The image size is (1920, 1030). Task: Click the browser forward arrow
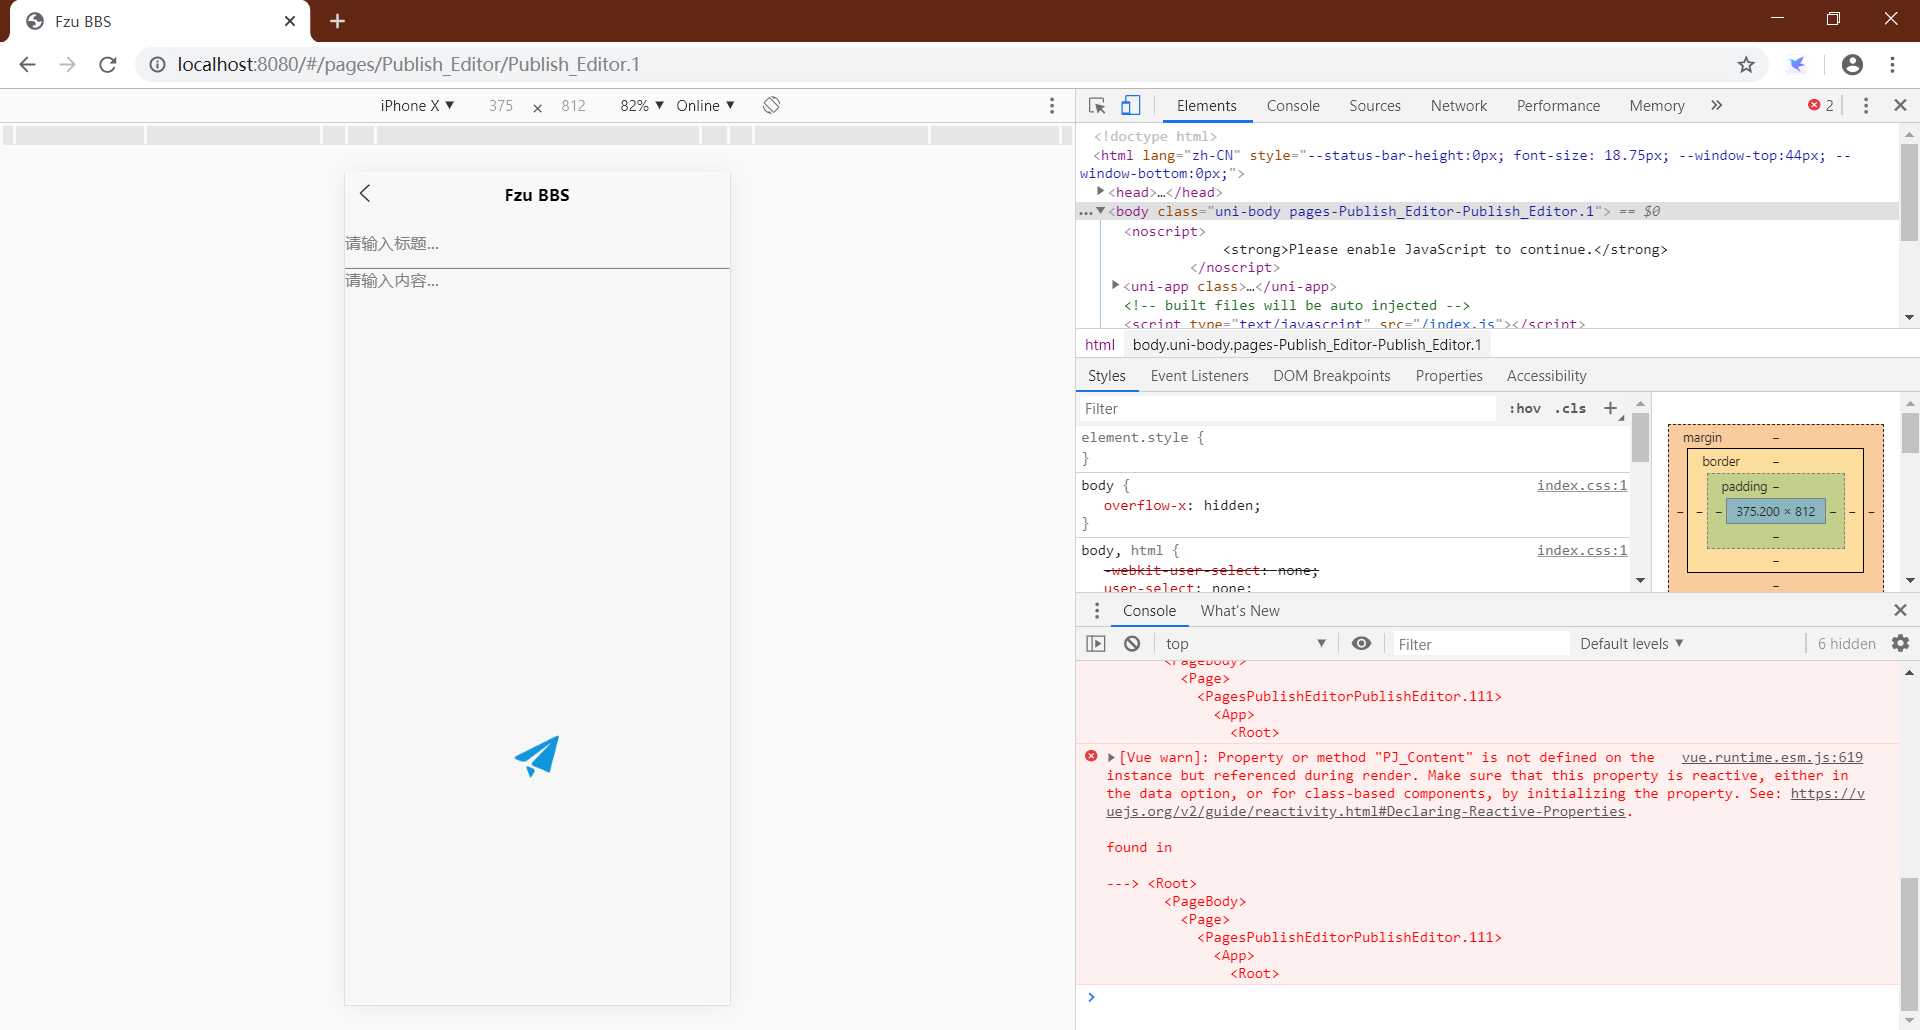tap(67, 64)
